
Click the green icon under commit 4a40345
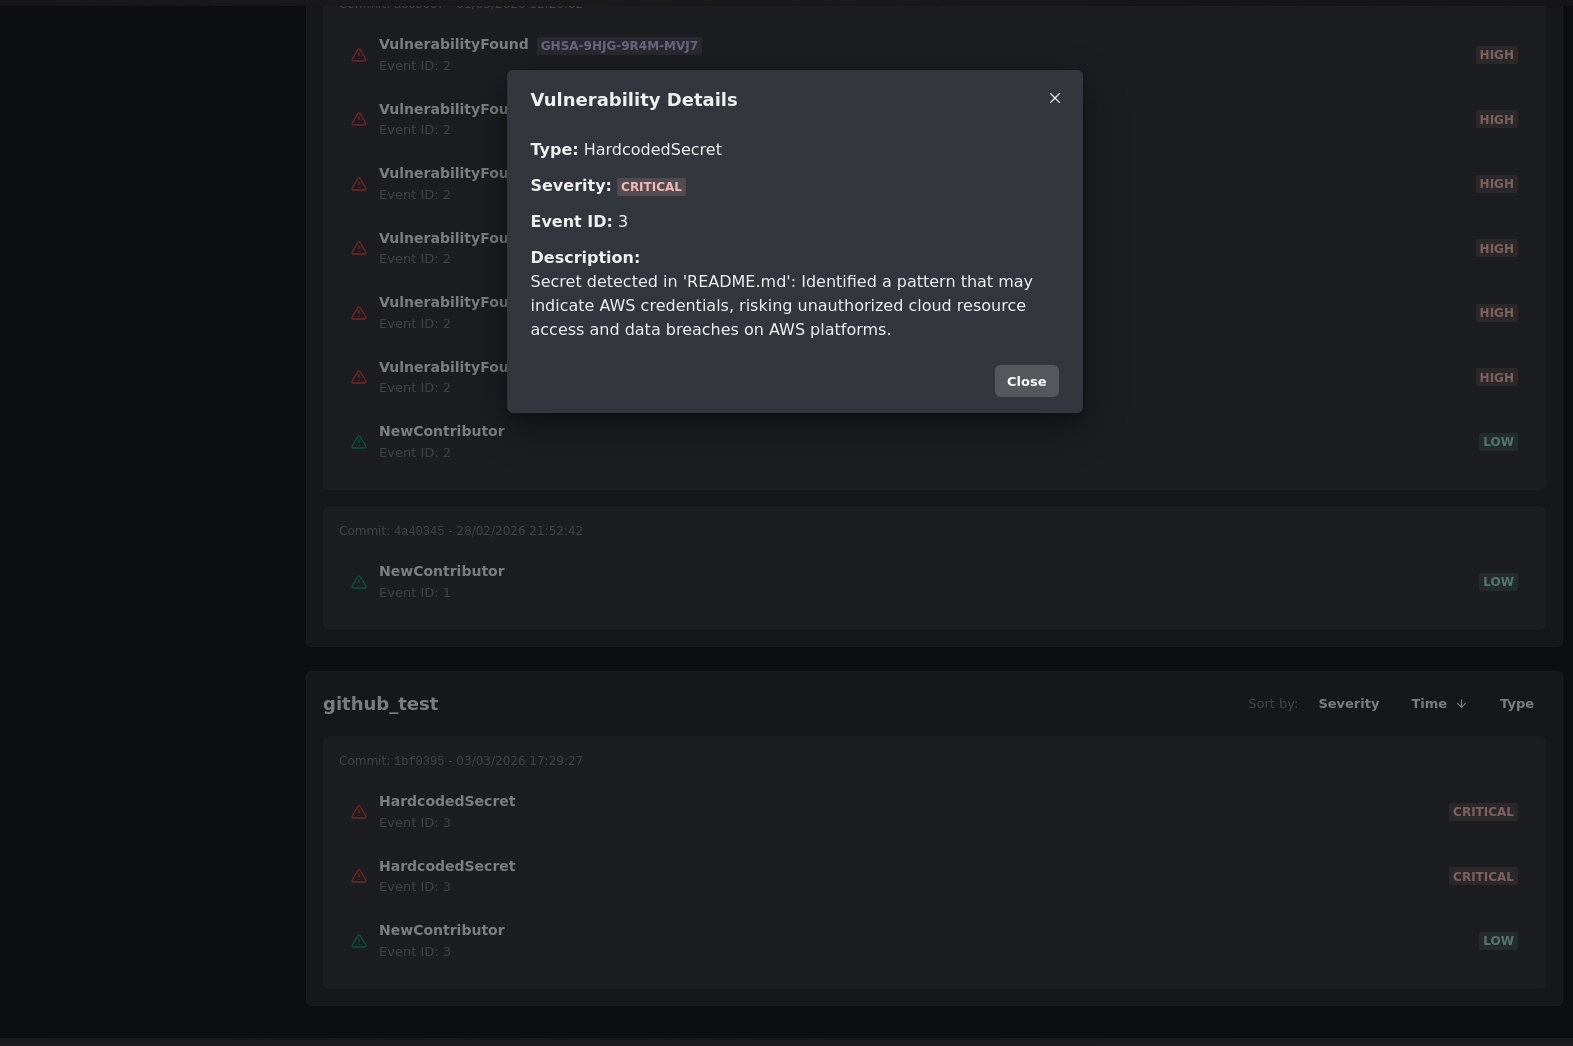[x=359, y=582]
